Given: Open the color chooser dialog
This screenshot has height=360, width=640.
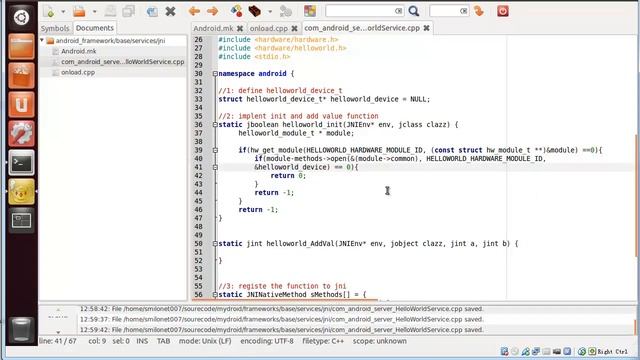Looking at the screenshot, I should 310,11.
